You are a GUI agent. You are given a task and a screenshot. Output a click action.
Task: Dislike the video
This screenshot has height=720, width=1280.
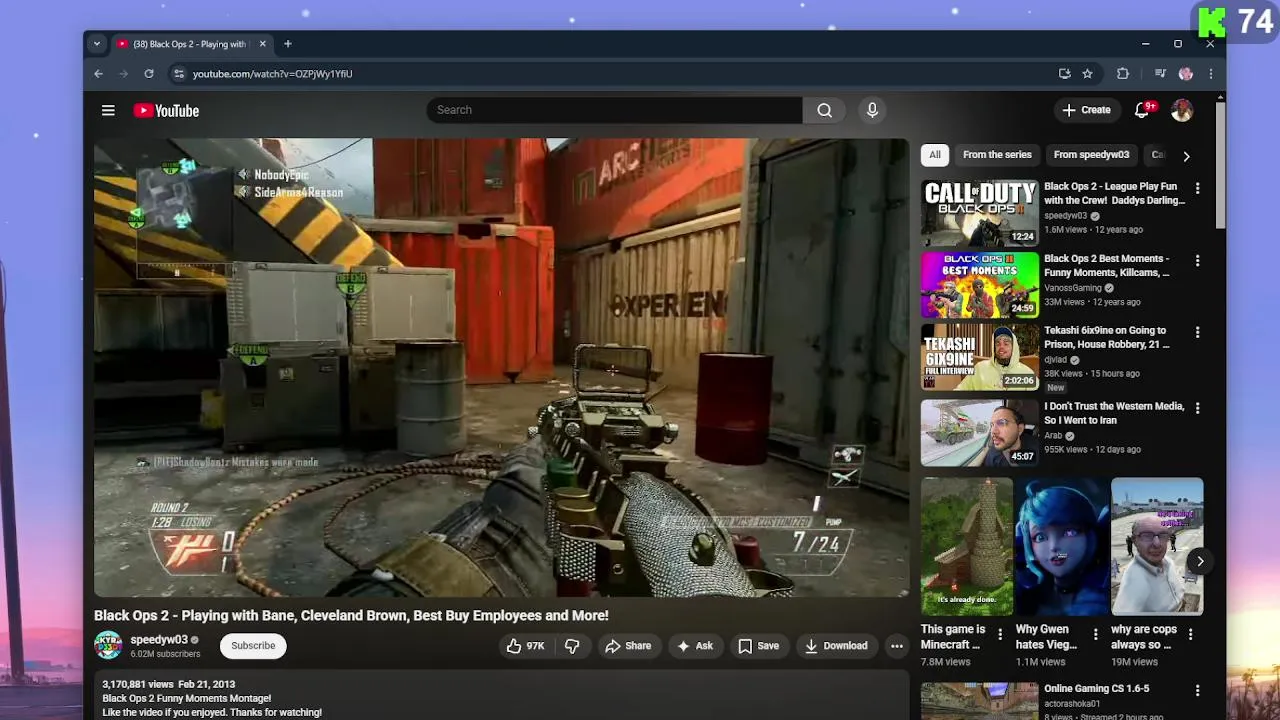[572, 646]
